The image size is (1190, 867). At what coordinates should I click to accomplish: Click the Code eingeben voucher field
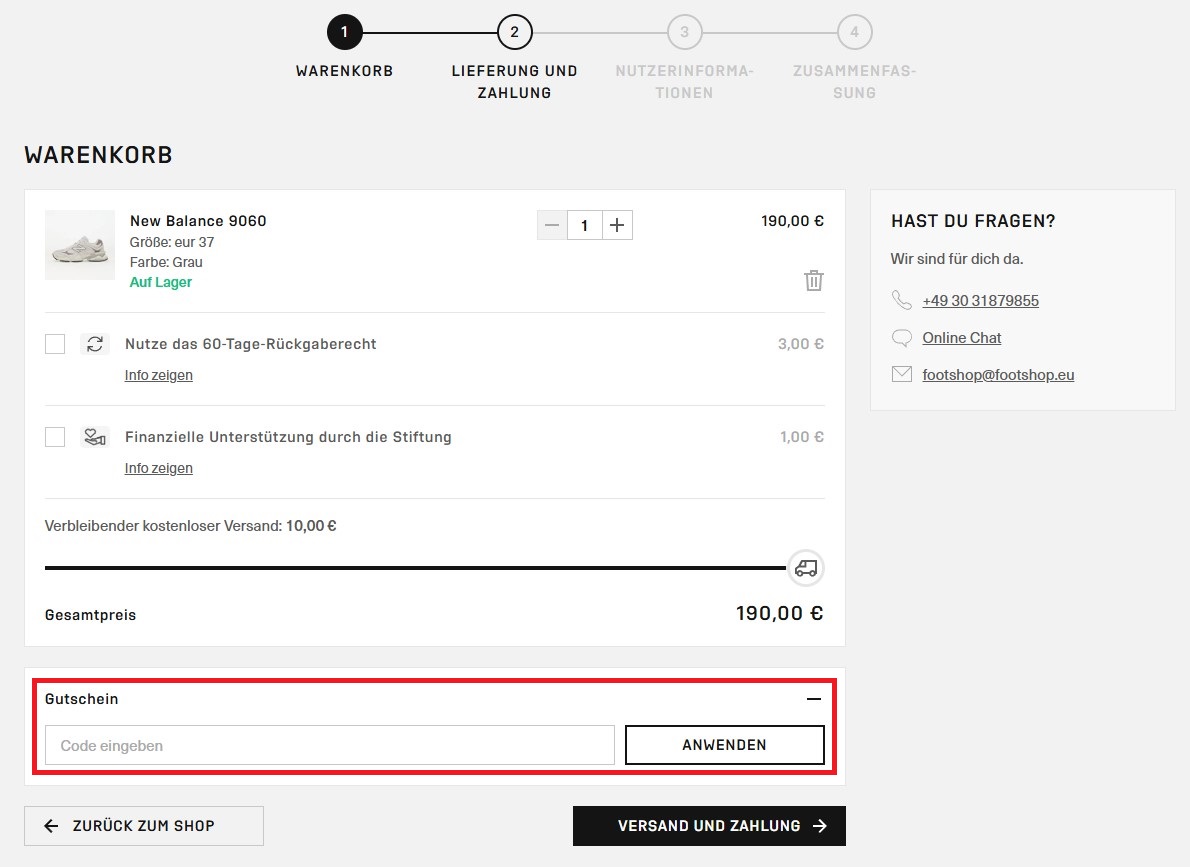click(x=329, y=746)
